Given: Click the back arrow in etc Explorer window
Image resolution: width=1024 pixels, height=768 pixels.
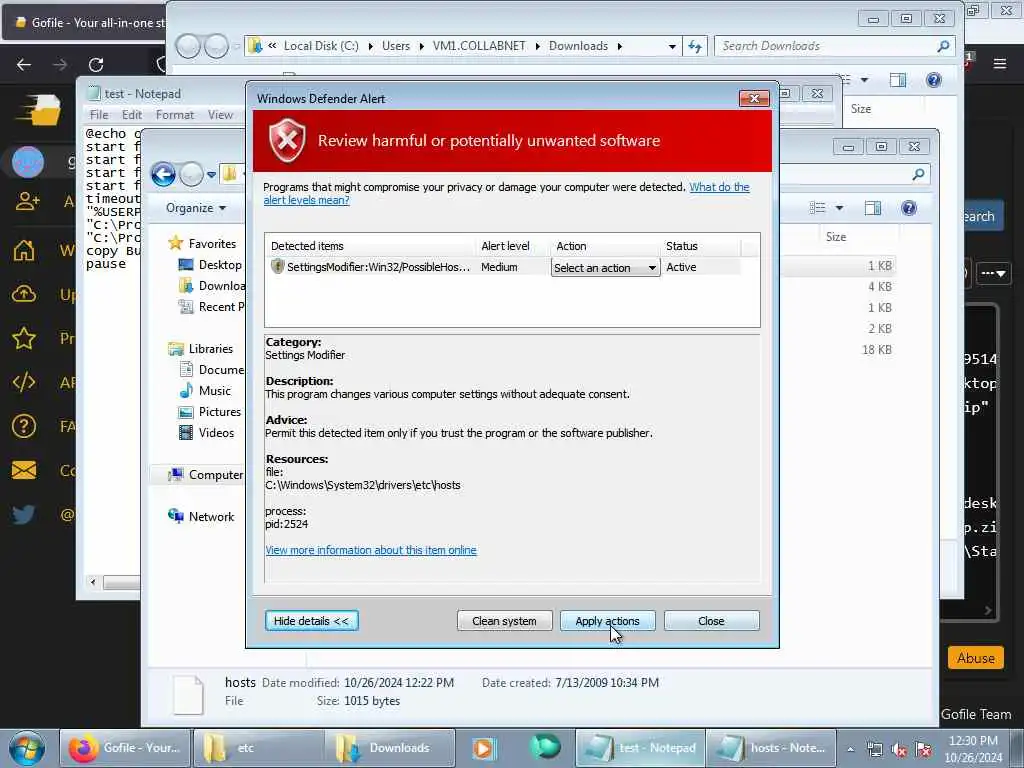Looking at the screenshot, I should coord(163,174).
